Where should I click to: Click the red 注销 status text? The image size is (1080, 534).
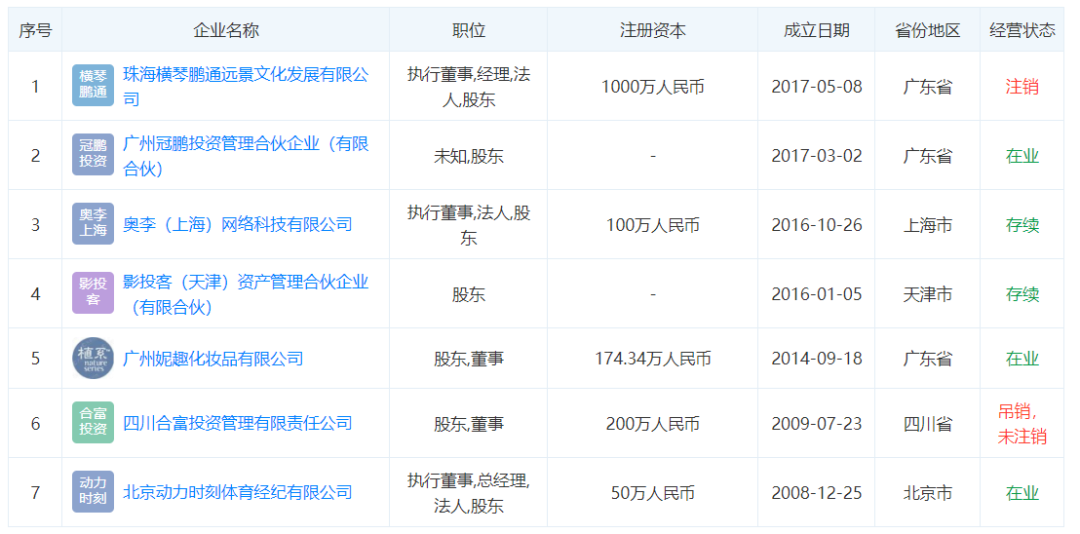click(1022, 87)
